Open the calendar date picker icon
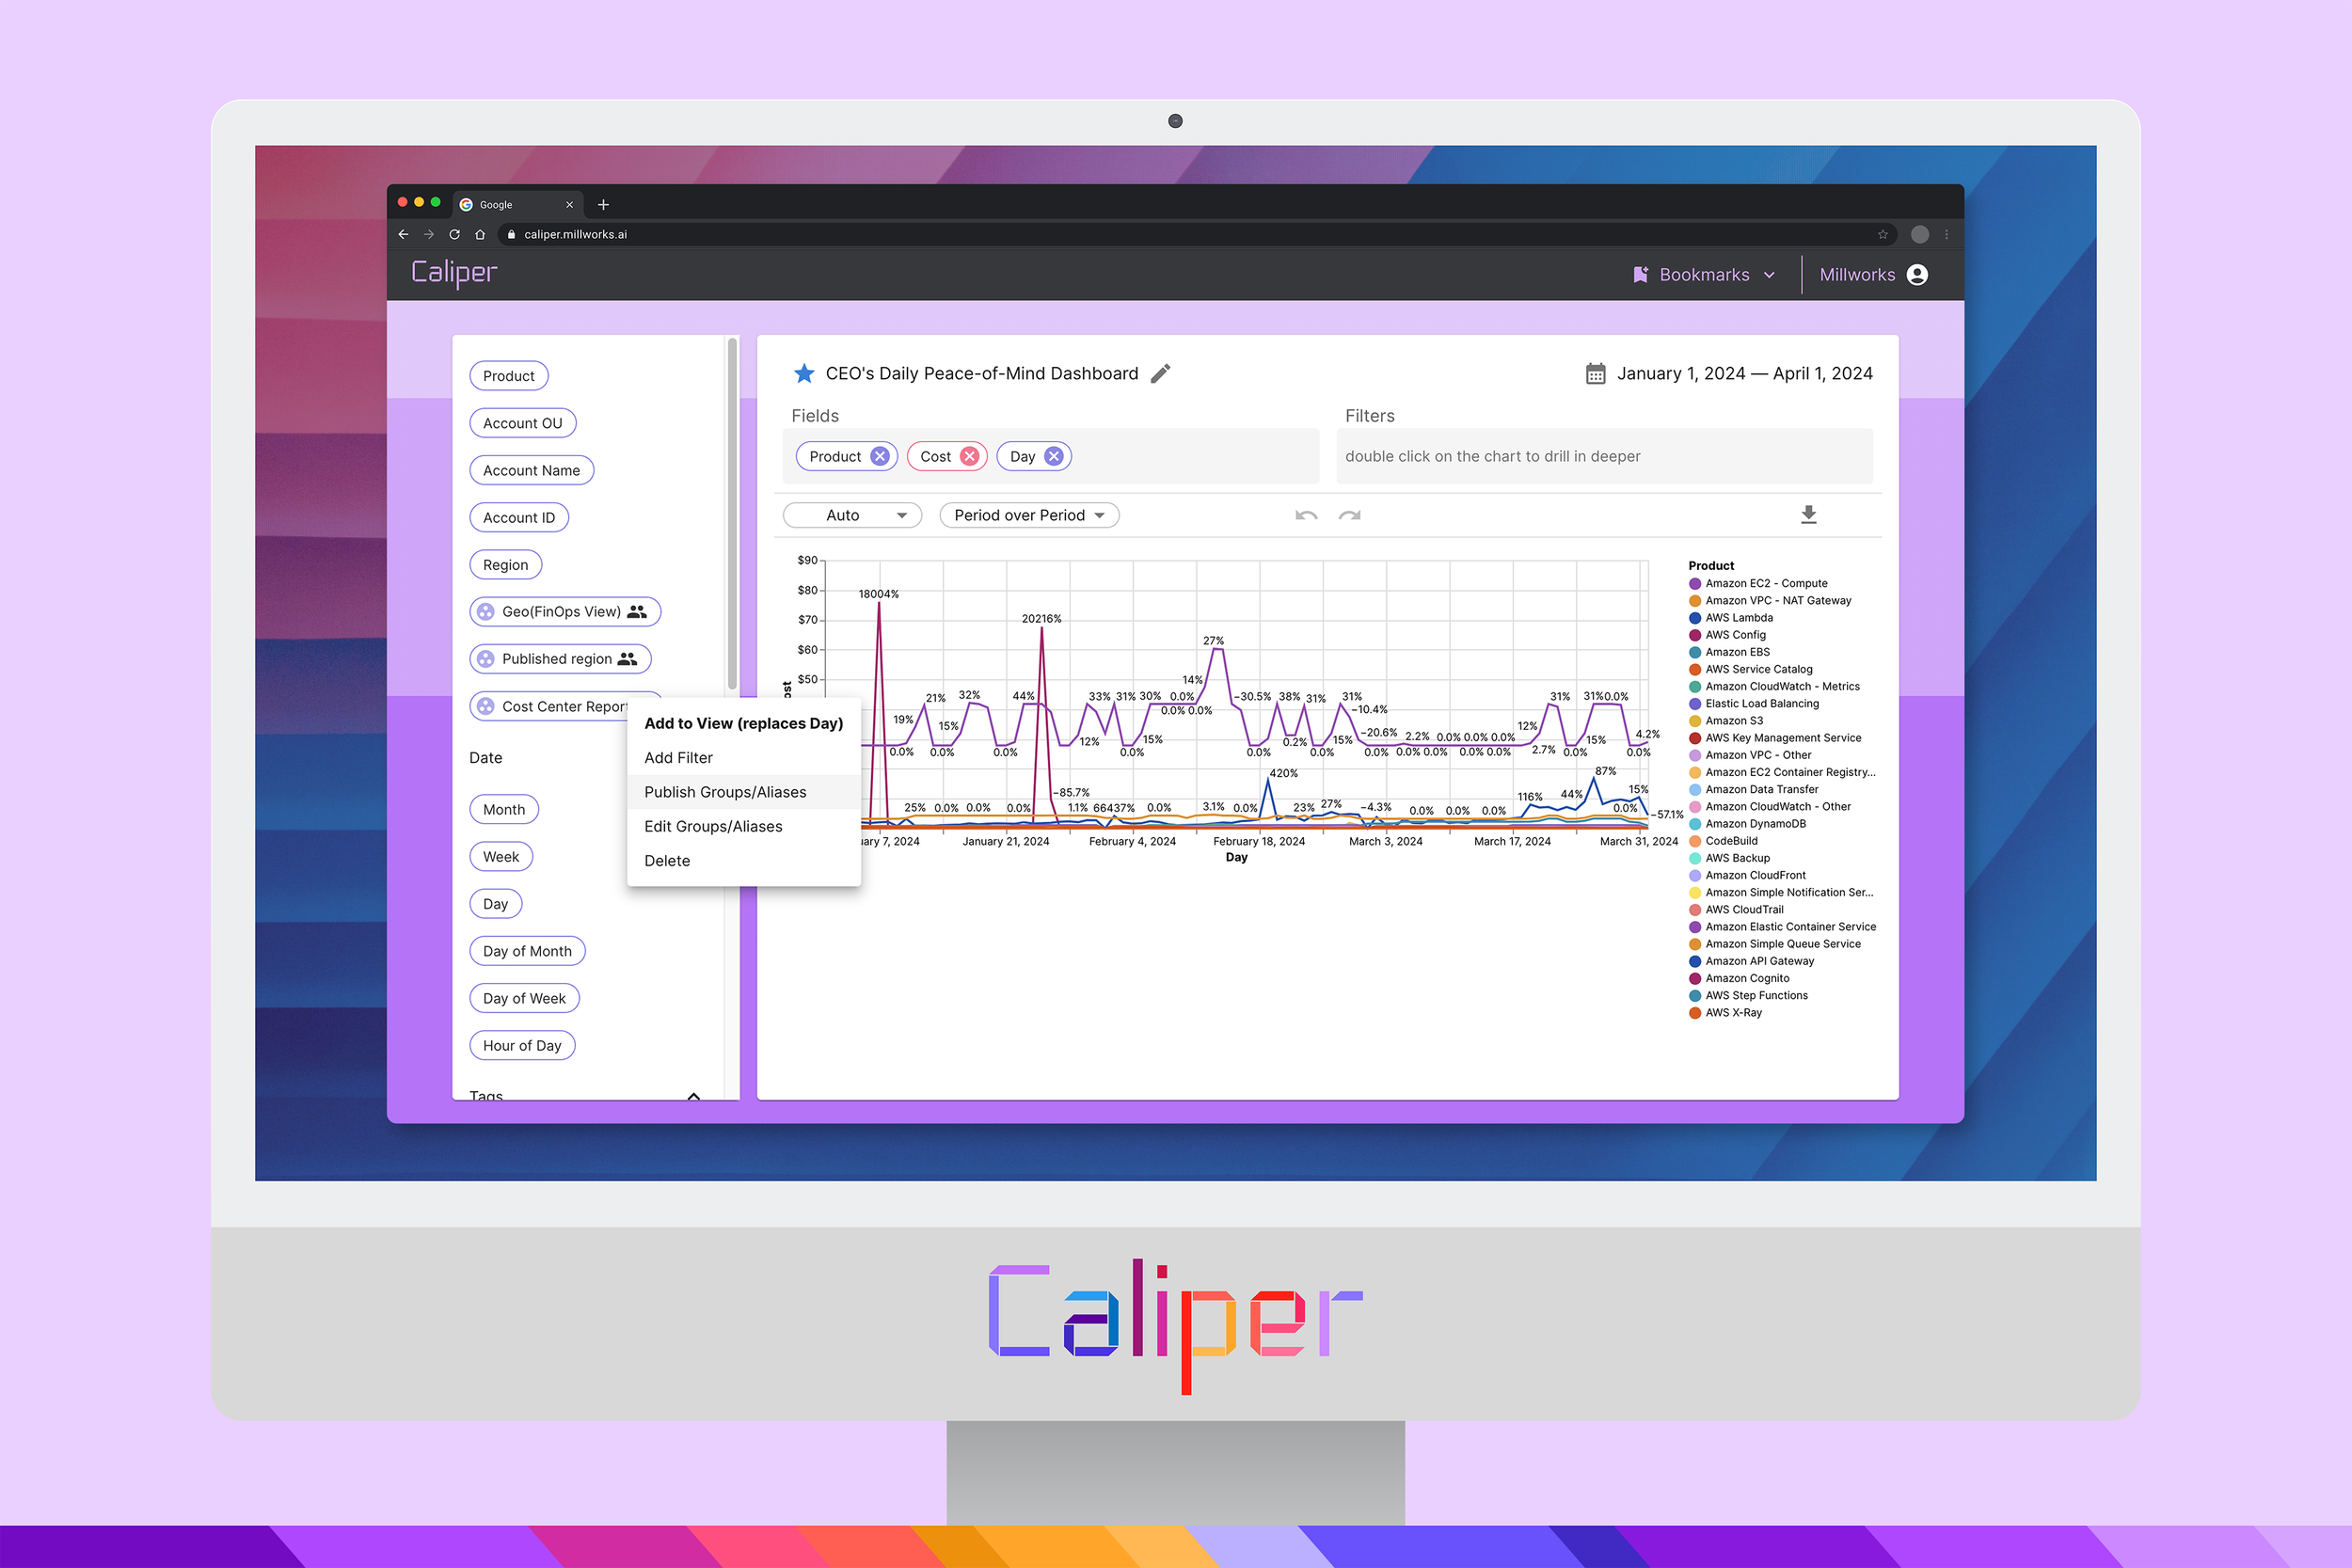Screen dimensions: 2352x1568 tap(1596, 374)
